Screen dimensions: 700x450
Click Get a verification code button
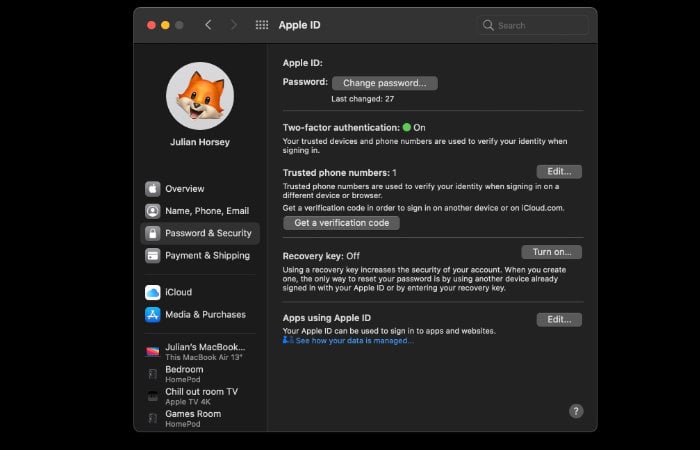[x=342, y=223]
